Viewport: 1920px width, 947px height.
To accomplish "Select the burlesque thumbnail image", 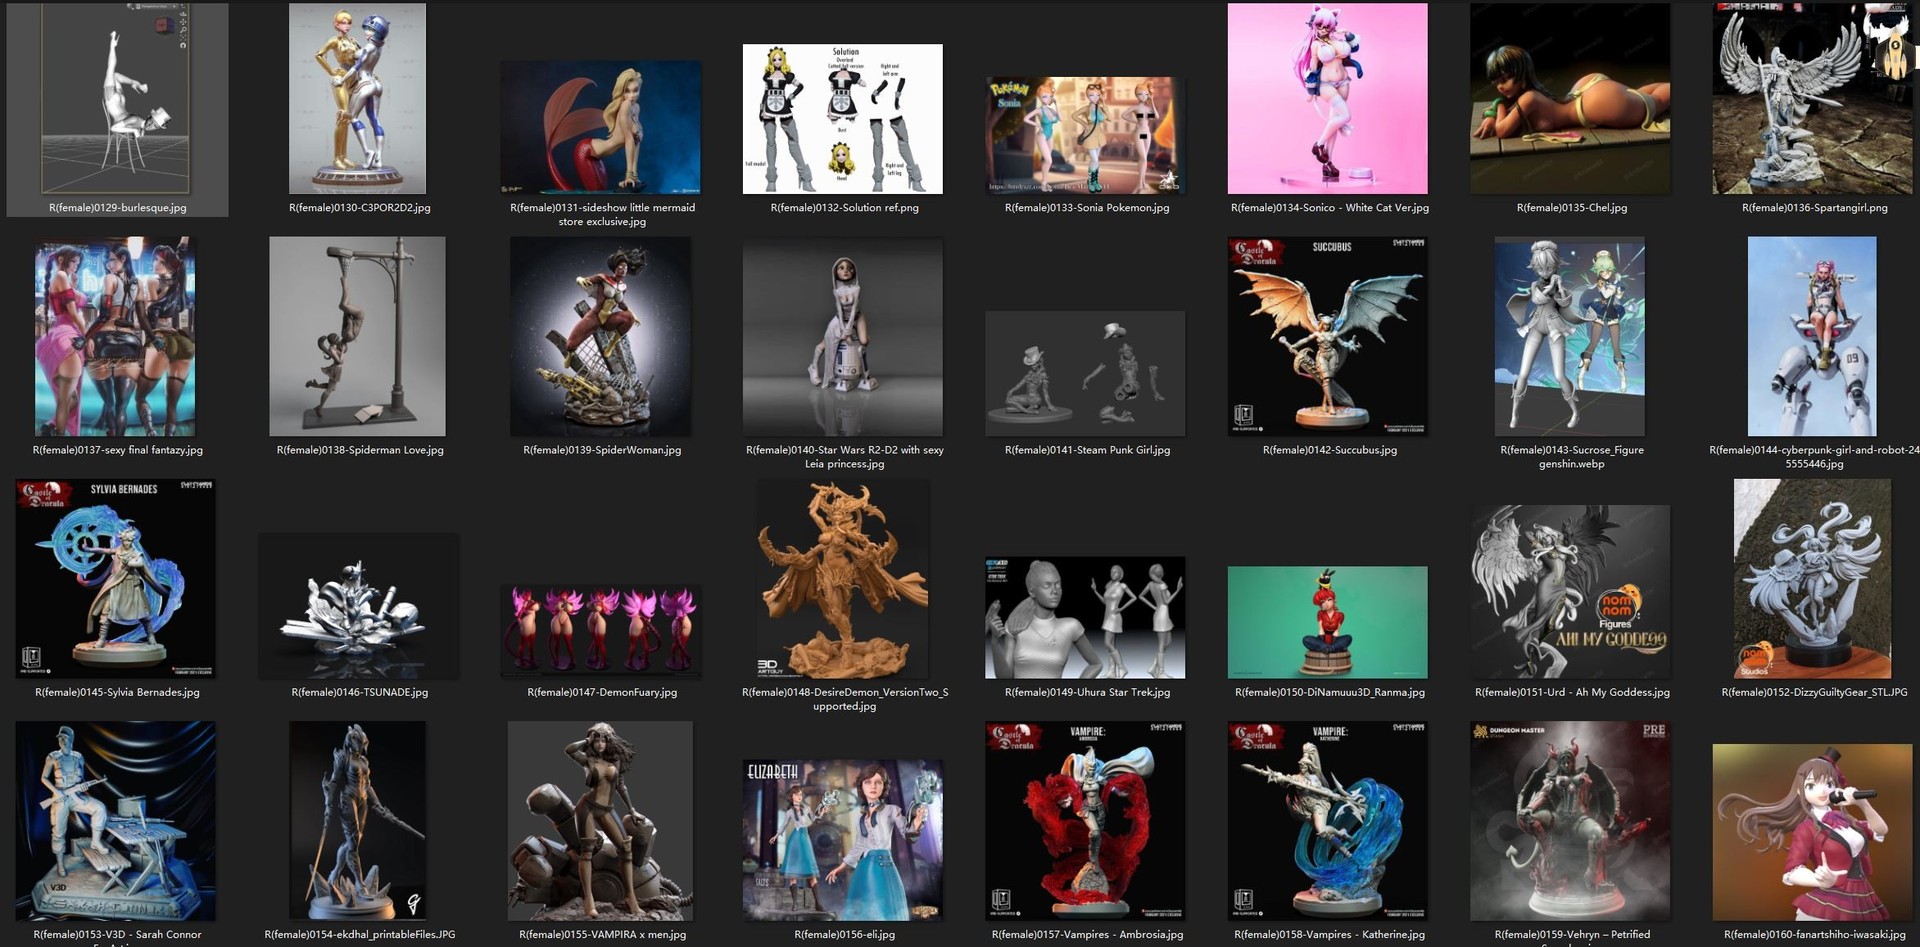I will pos(117,99).
